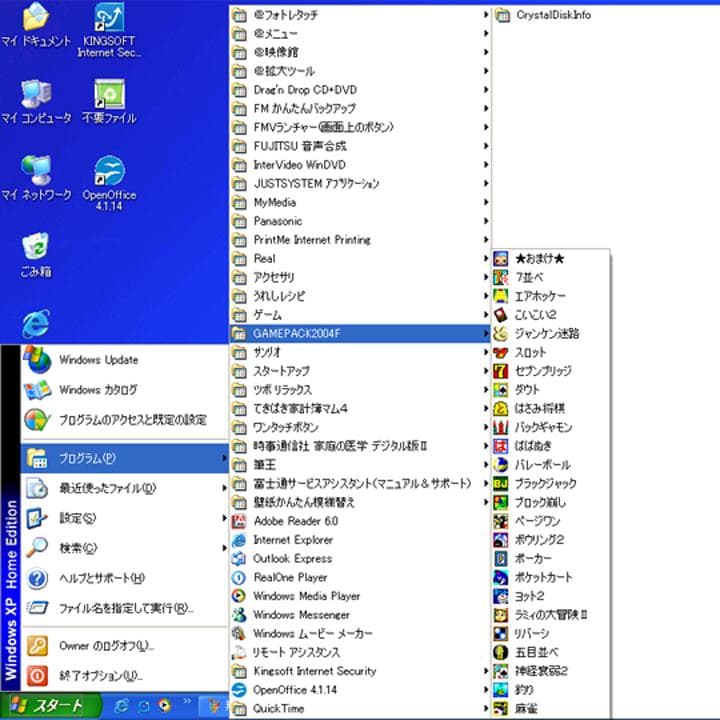
Task: Launch the バックギャモン game
Action: point(551,427)
